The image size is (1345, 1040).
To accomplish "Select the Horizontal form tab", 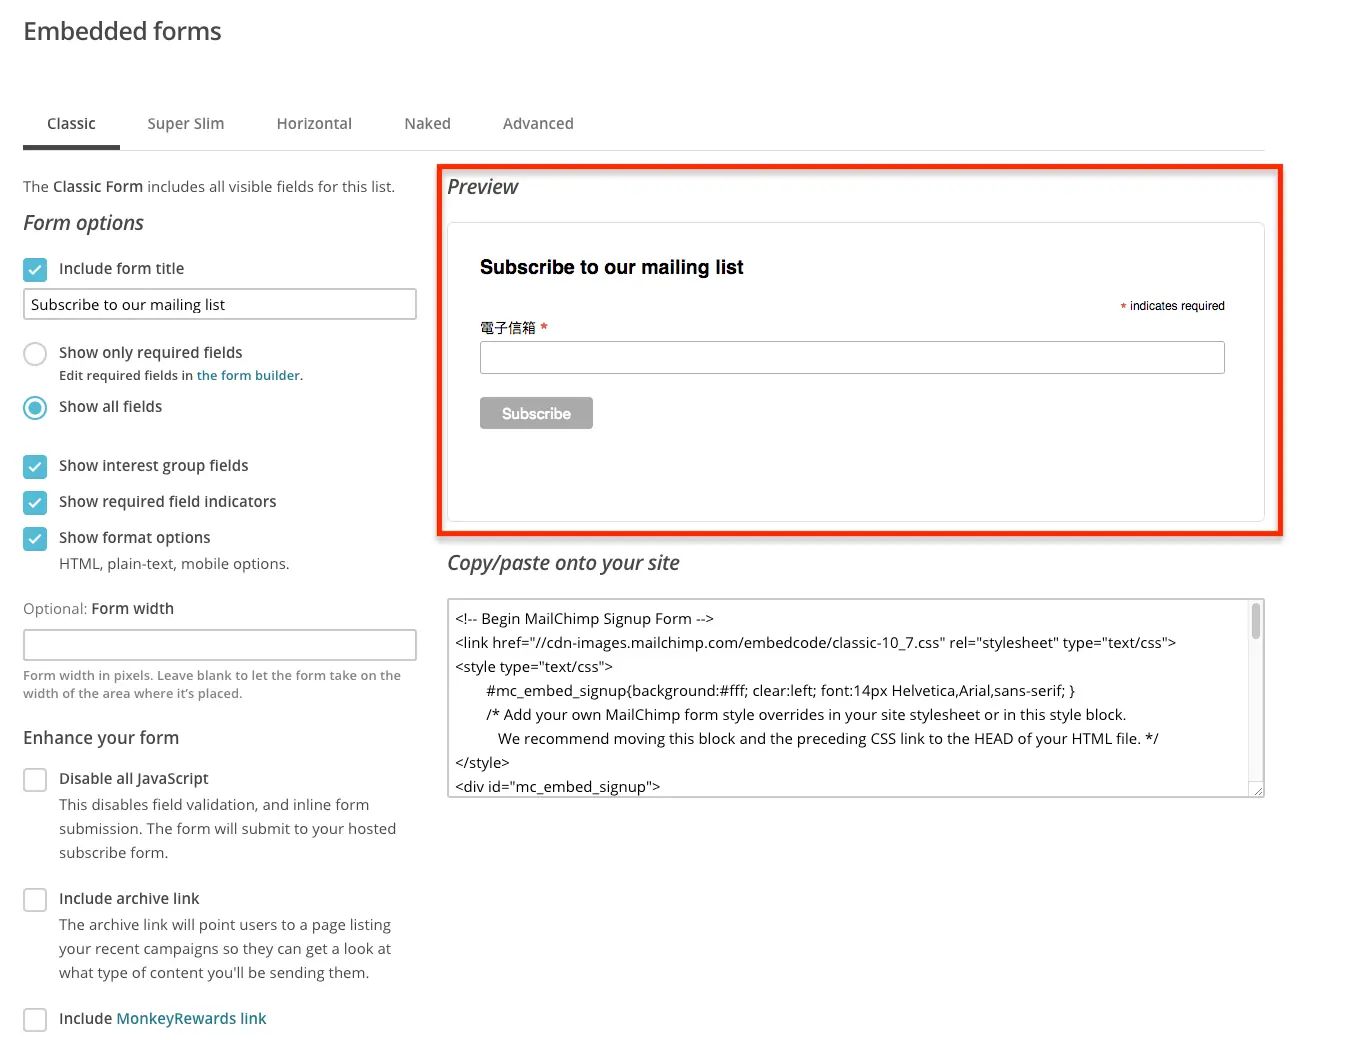I will point(314,124).
